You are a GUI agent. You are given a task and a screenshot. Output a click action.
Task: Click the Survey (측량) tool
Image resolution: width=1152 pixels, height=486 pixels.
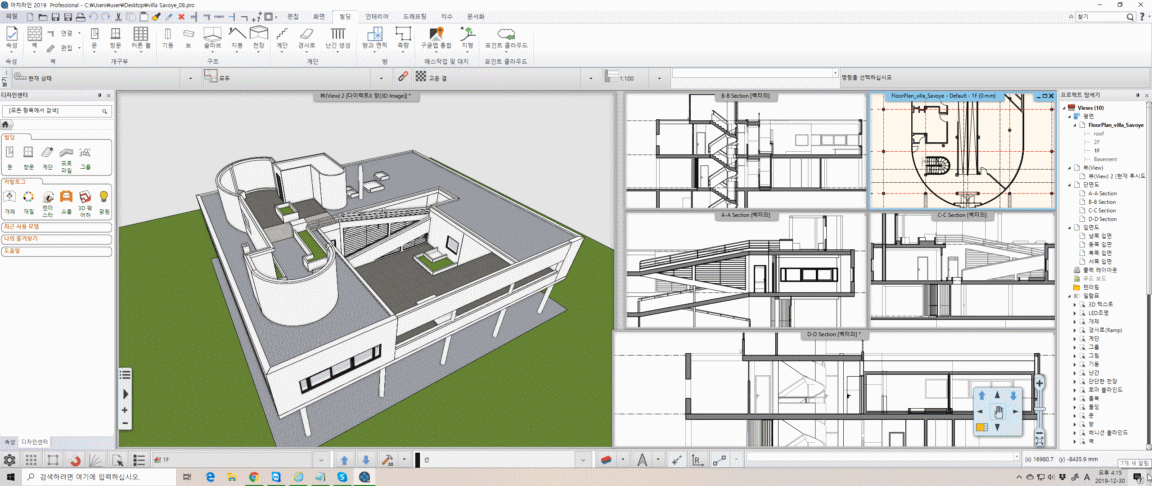pos(403,37)
